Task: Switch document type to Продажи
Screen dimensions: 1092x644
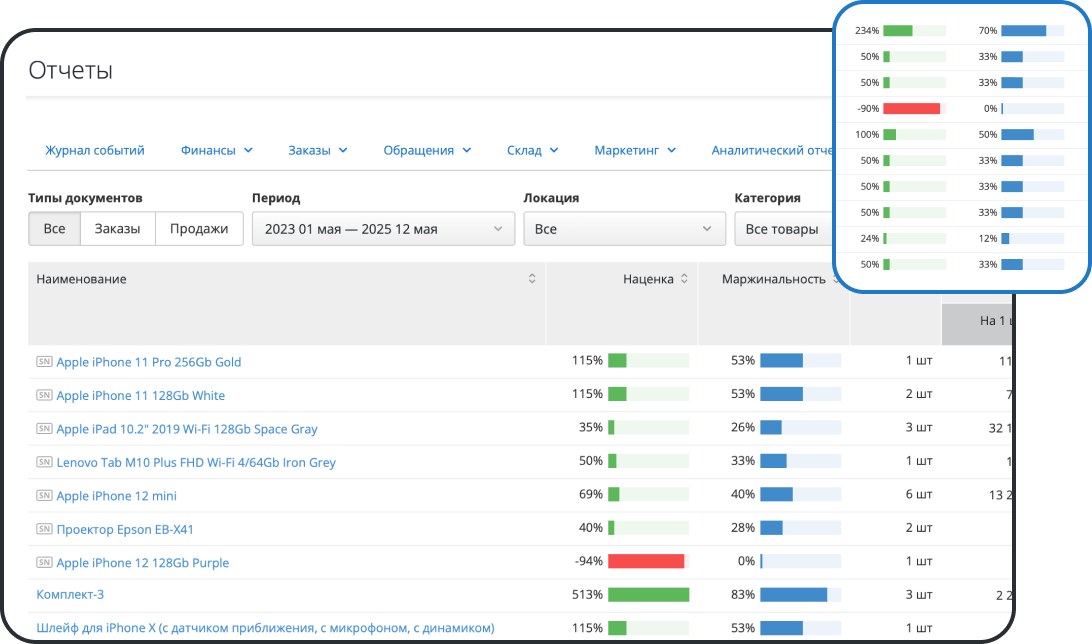Action: (x=199, y=229)
